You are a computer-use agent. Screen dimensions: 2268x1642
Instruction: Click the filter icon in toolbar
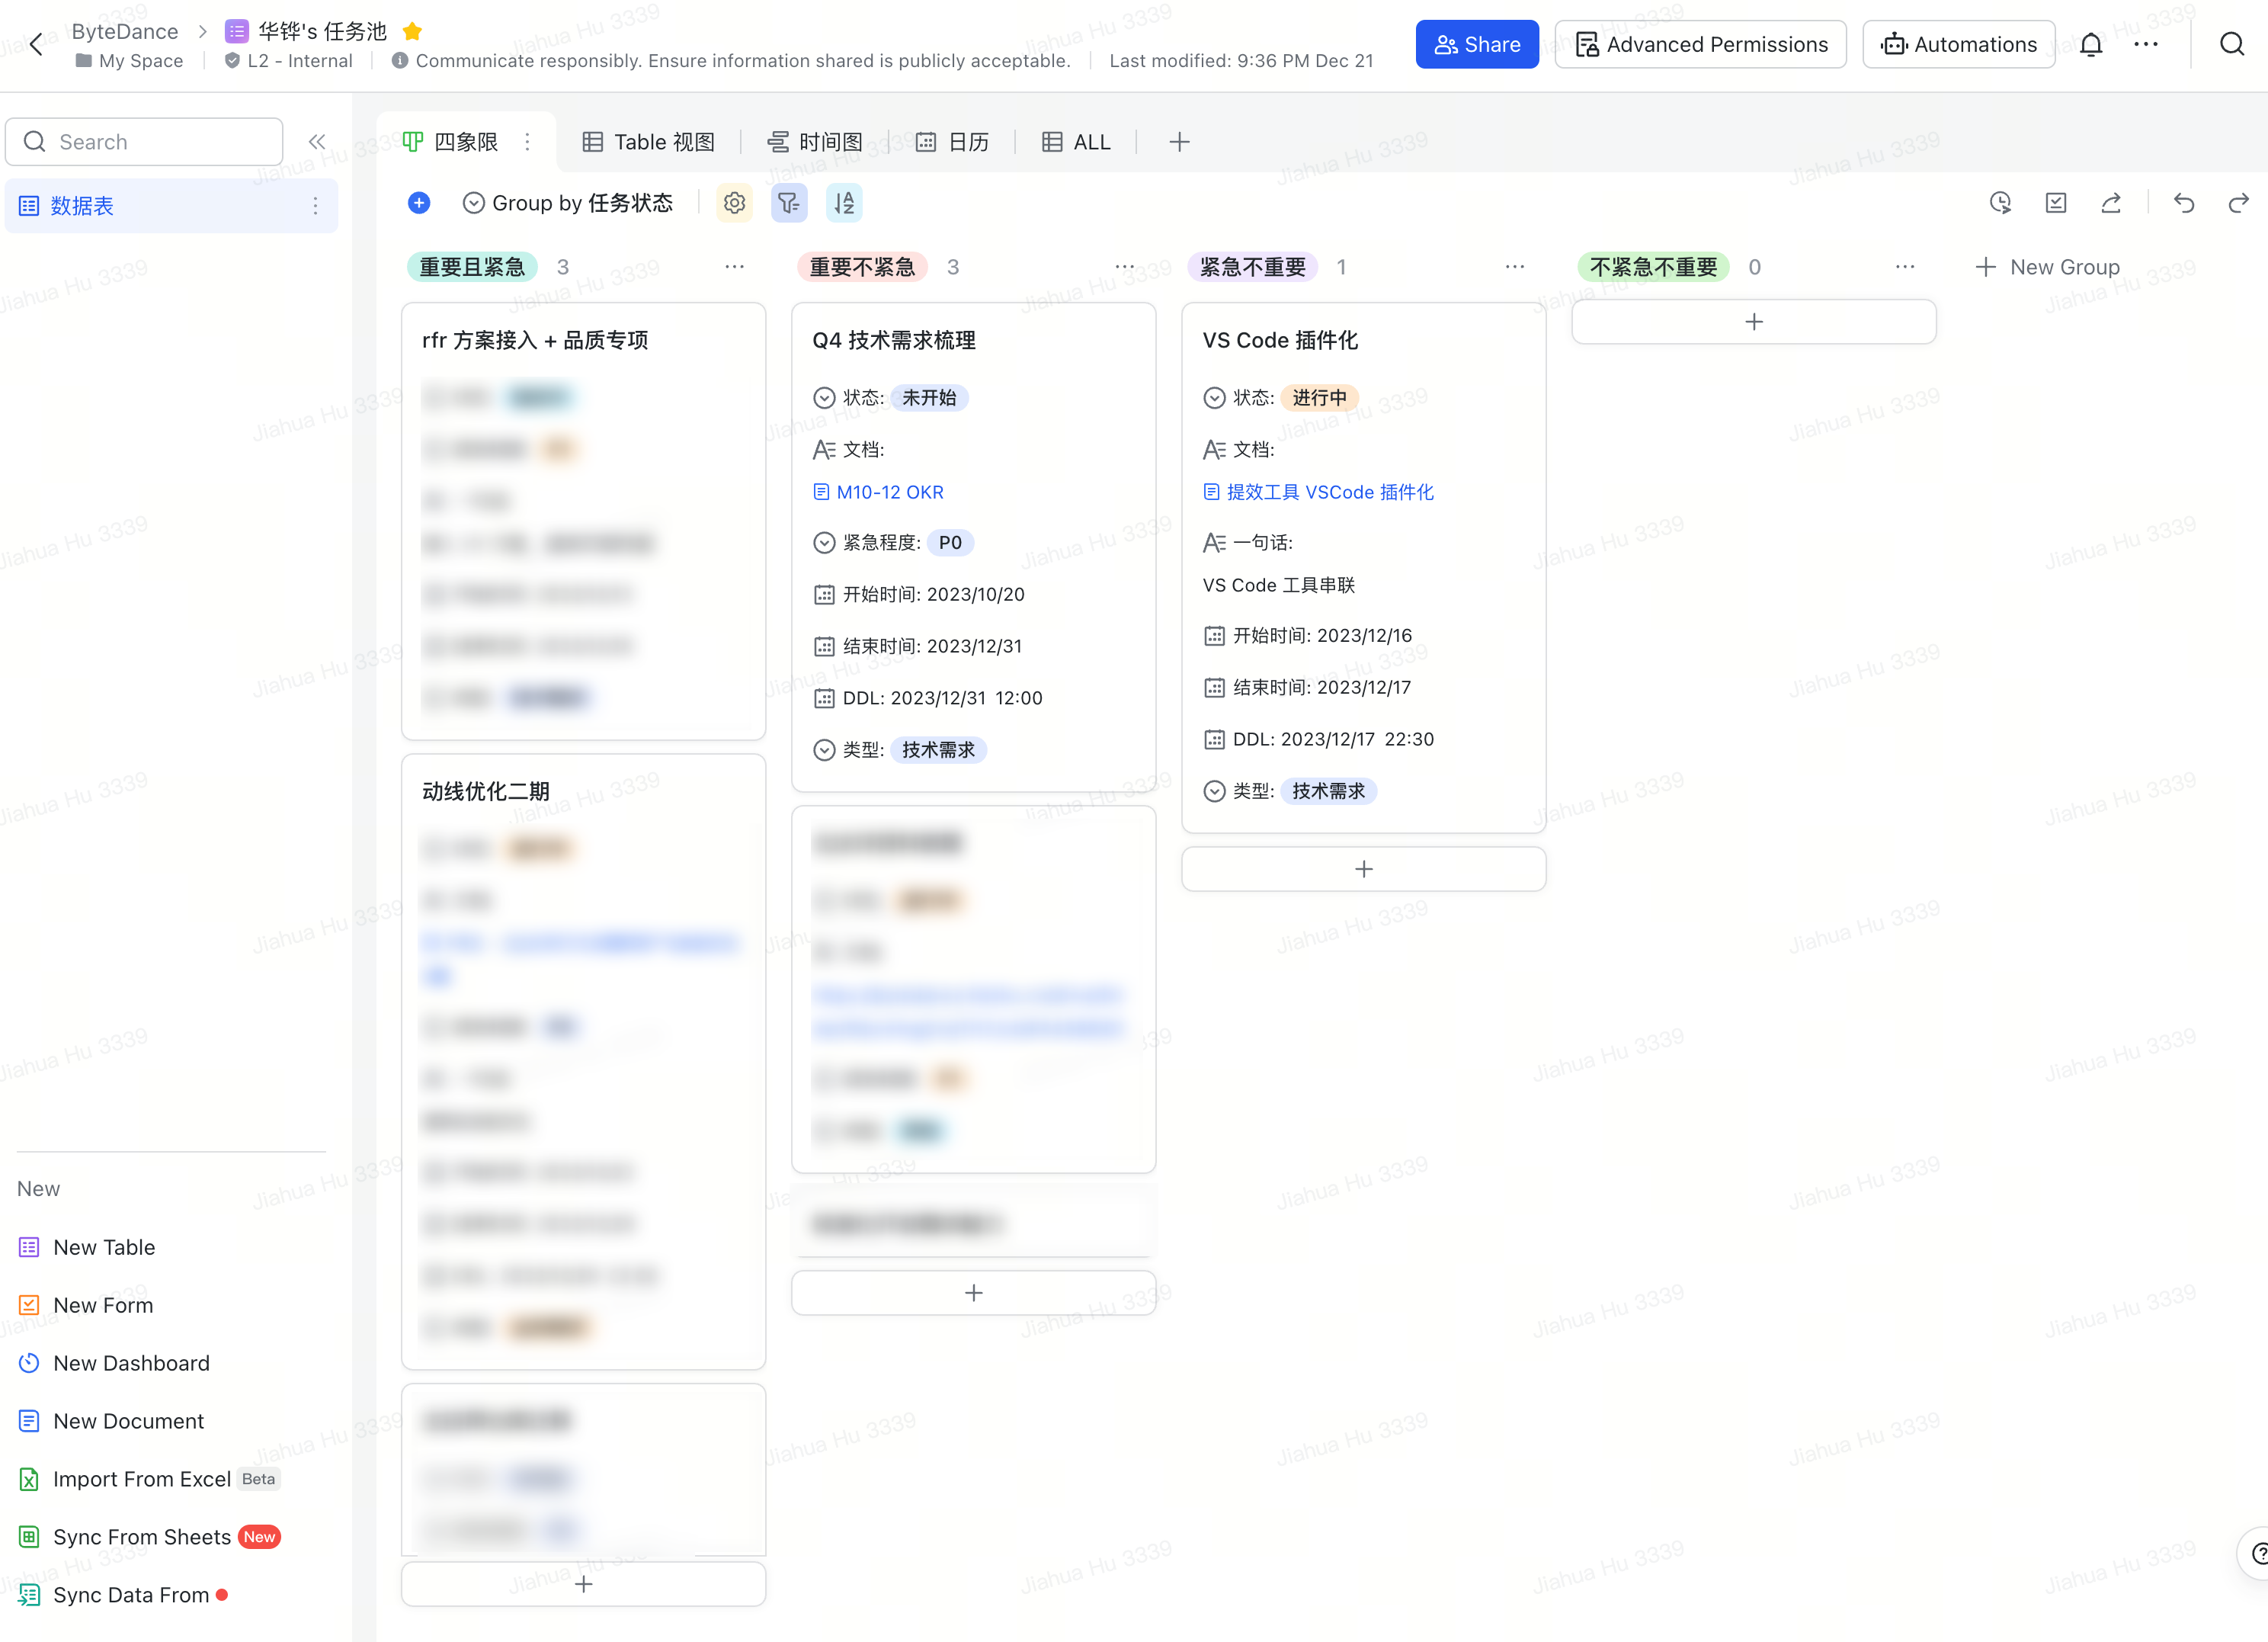pos(789,203)
